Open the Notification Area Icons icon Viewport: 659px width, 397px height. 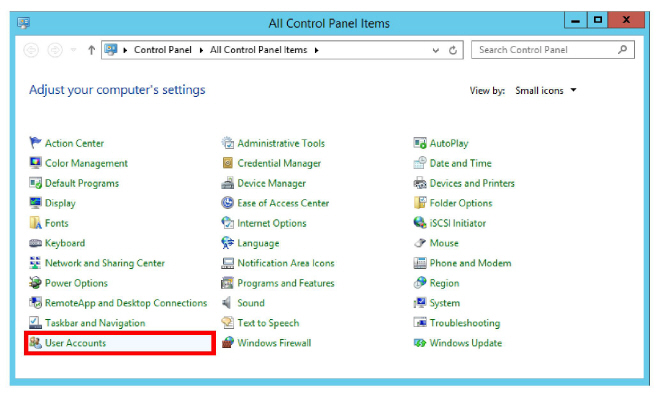point(227,263)
